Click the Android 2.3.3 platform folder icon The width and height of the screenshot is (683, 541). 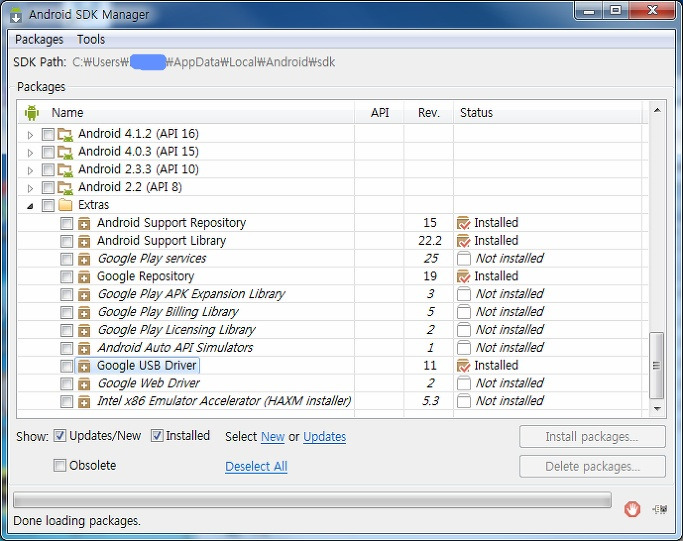tap(65, 170)
